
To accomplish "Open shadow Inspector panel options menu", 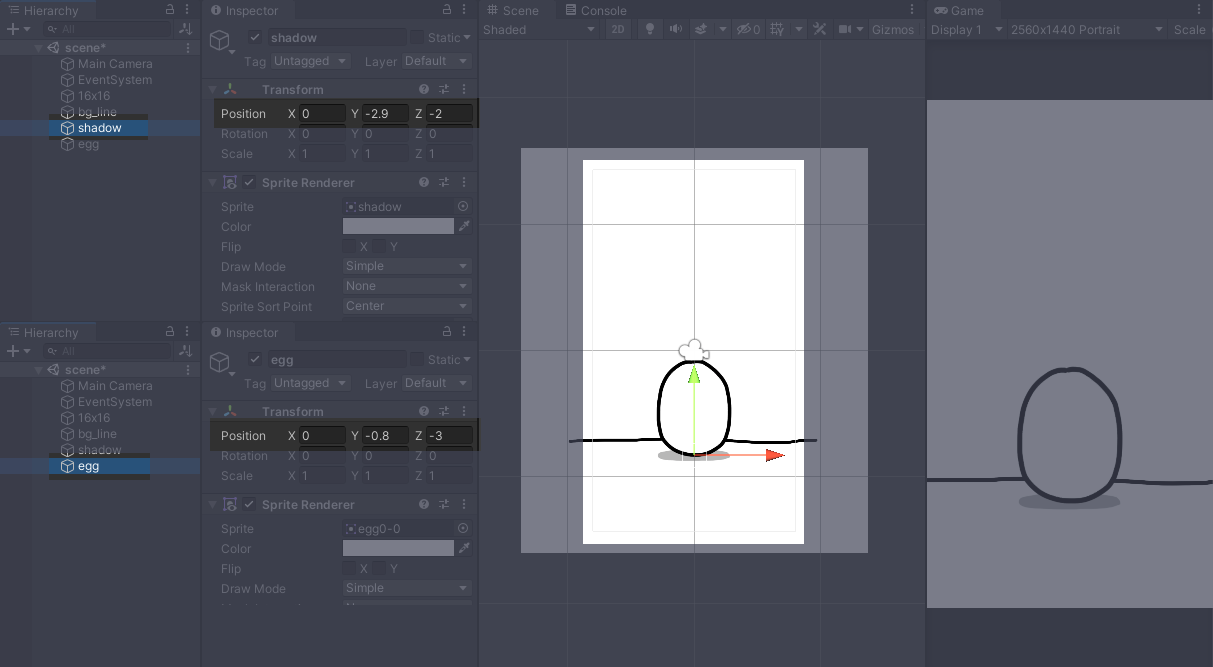I will coord(464,10).
